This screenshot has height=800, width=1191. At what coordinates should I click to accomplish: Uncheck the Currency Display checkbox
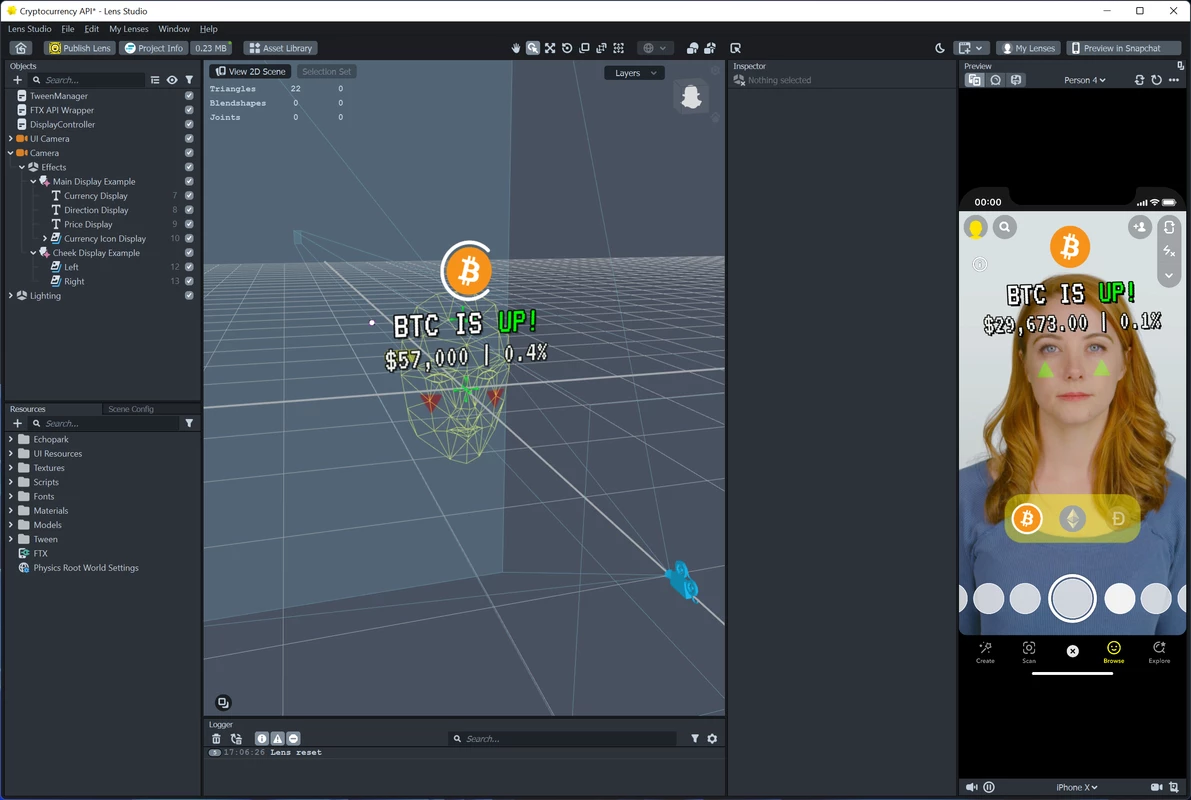(189, 196)
